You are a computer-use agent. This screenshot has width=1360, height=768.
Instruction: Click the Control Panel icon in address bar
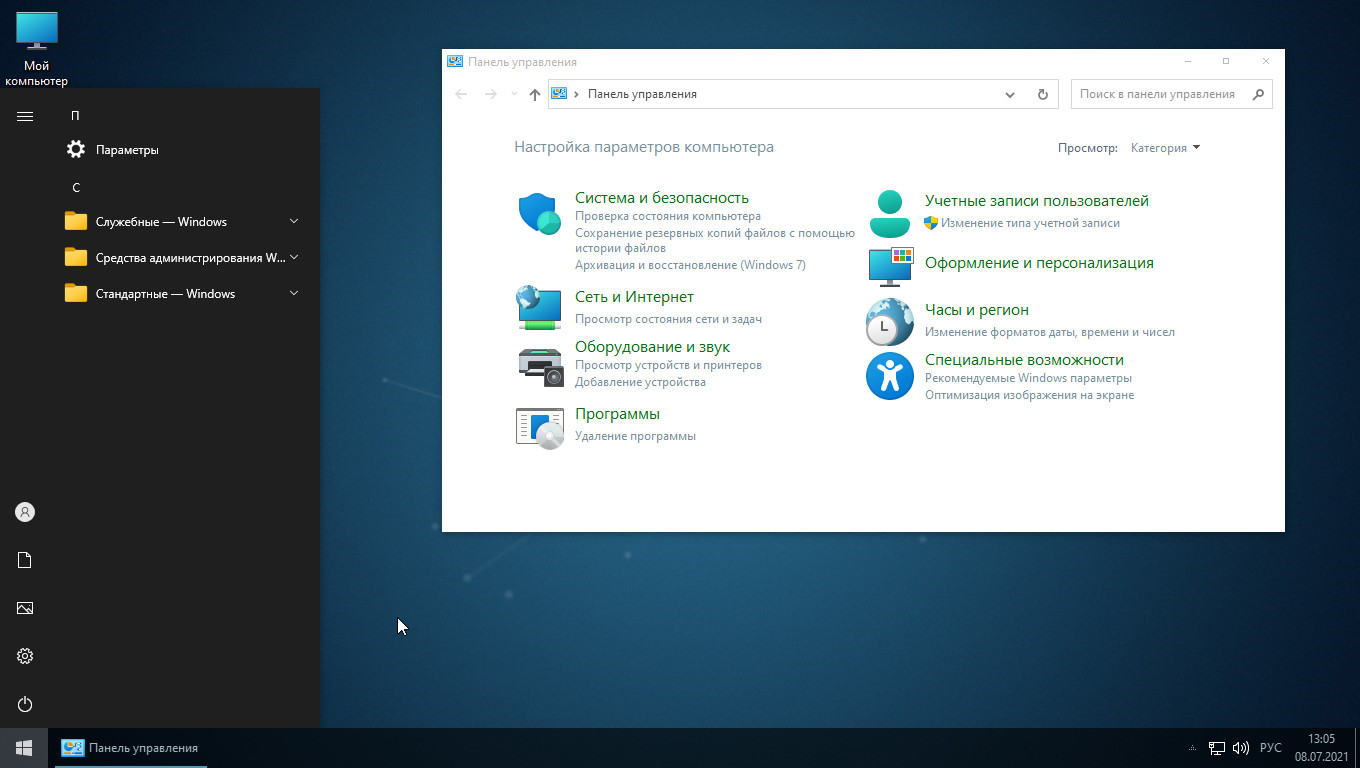tap(559, 93)
